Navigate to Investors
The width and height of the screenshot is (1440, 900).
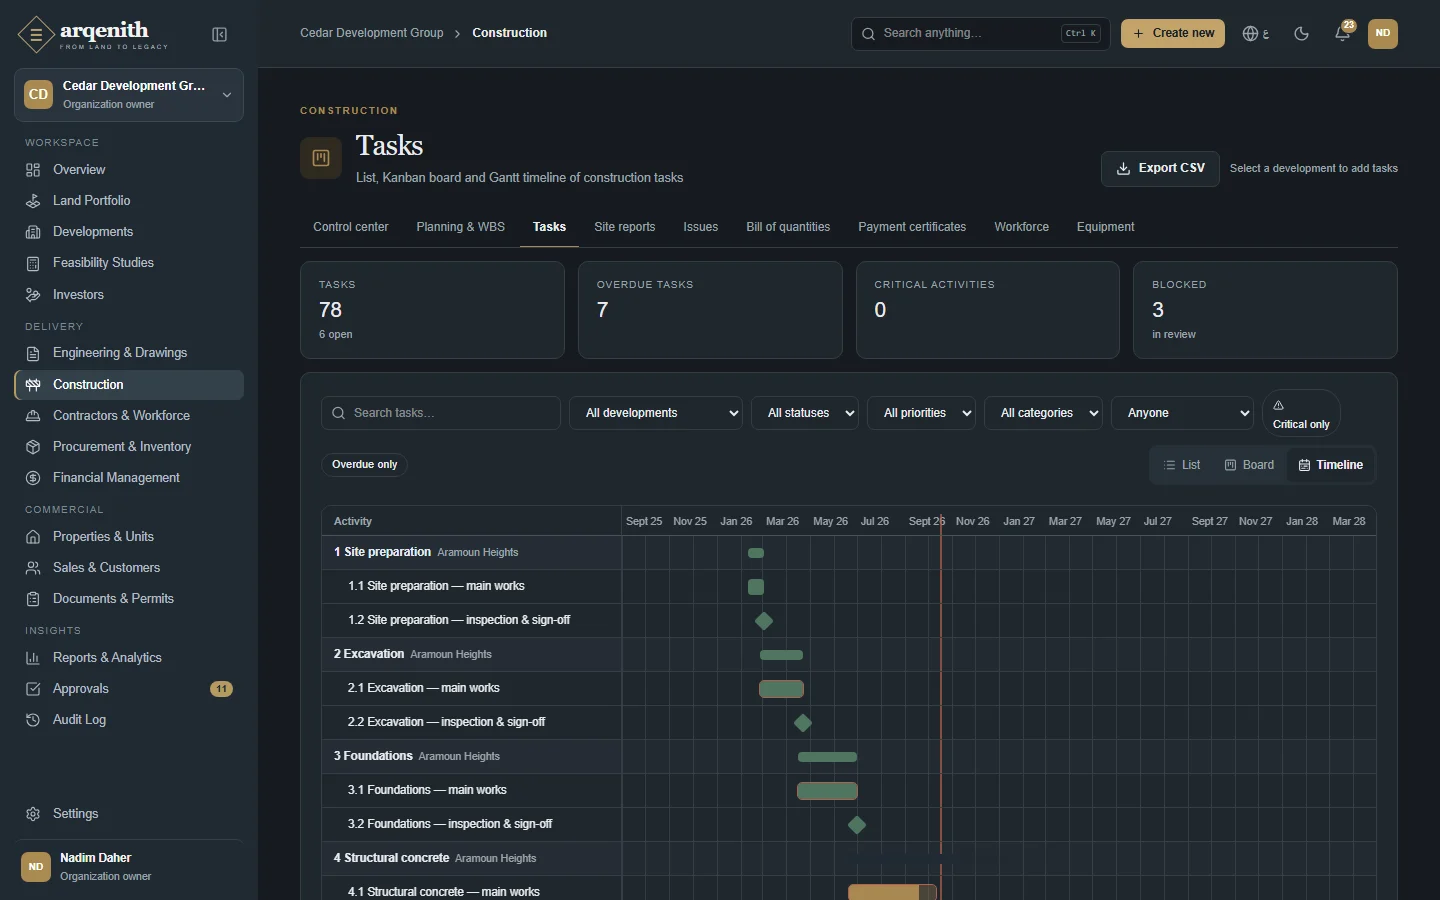click(x=129, y=295)
